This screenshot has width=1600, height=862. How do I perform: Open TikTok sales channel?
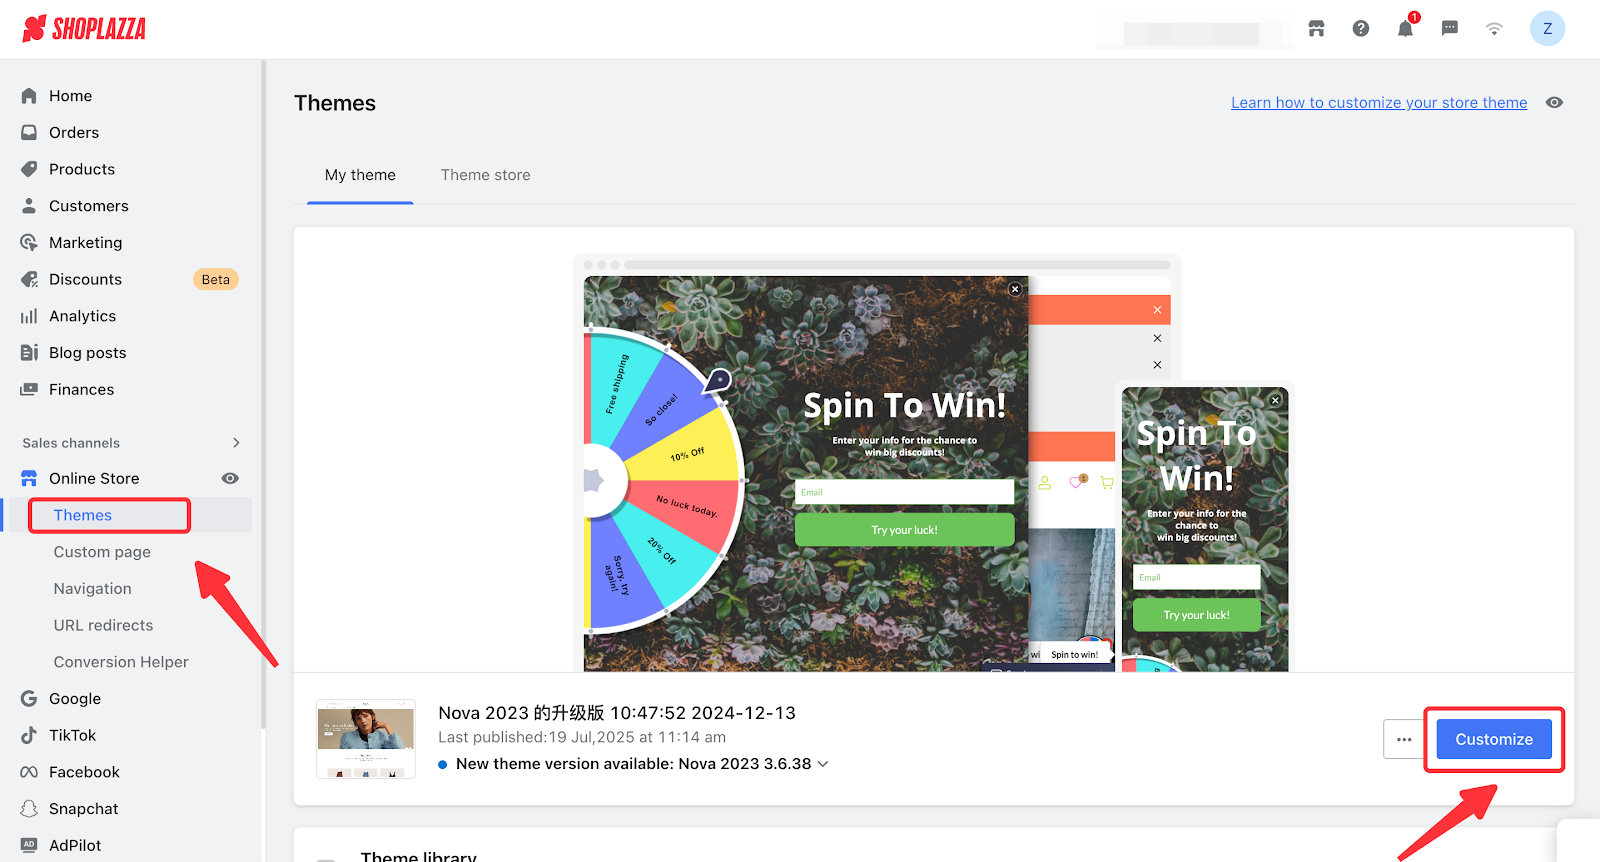click(72, 735)
